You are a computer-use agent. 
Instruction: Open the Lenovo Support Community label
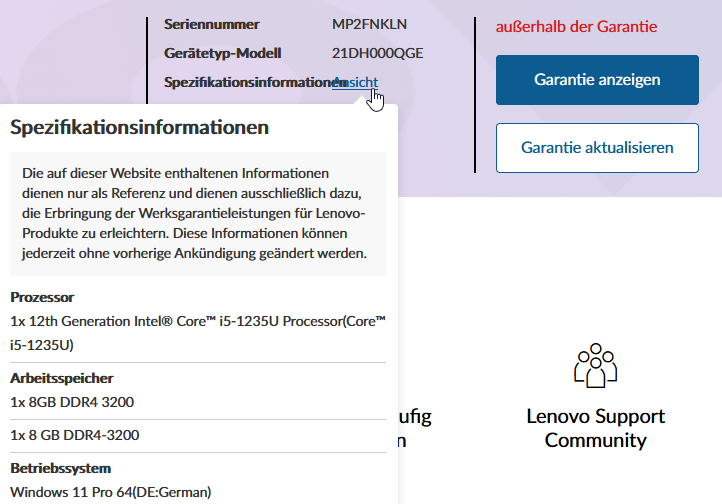(595, 429)
